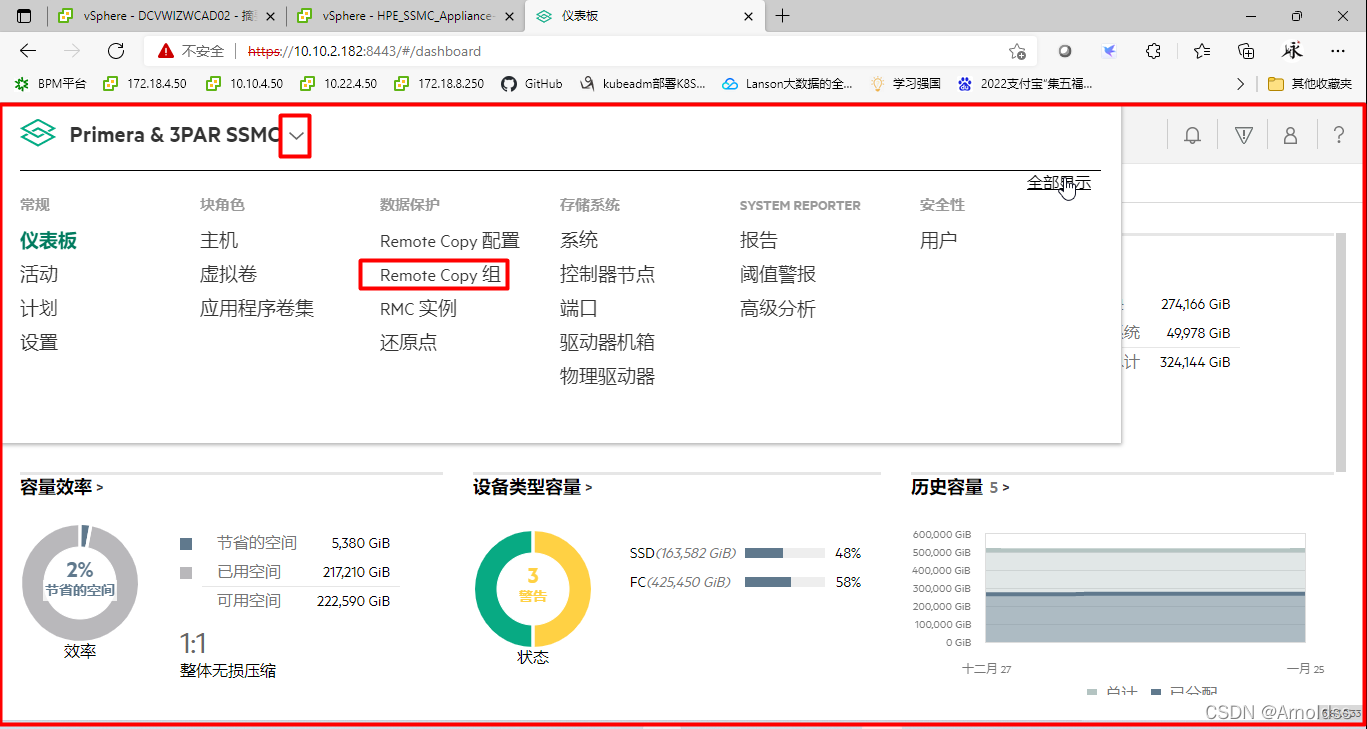The height and width of the screenshot is (729, 1367).
Task: Open the user session icon
Action: point(1290,135)
